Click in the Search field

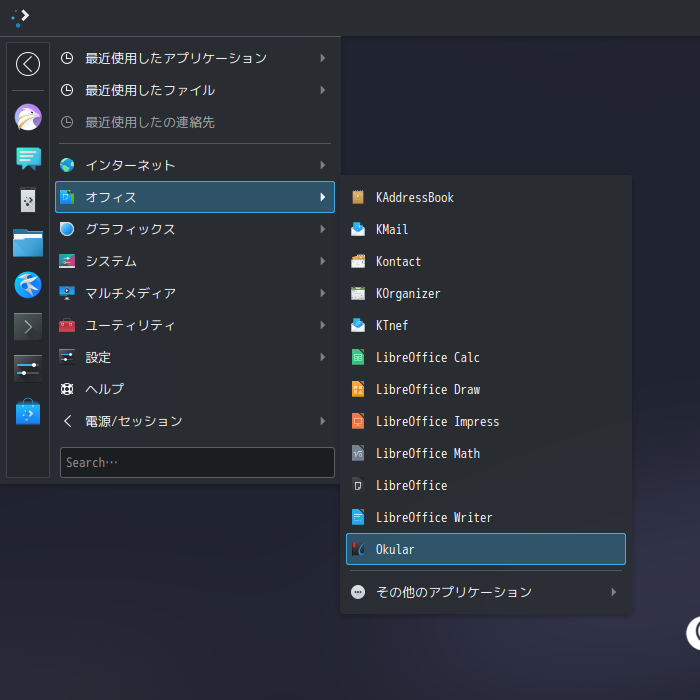coord(197,462)
